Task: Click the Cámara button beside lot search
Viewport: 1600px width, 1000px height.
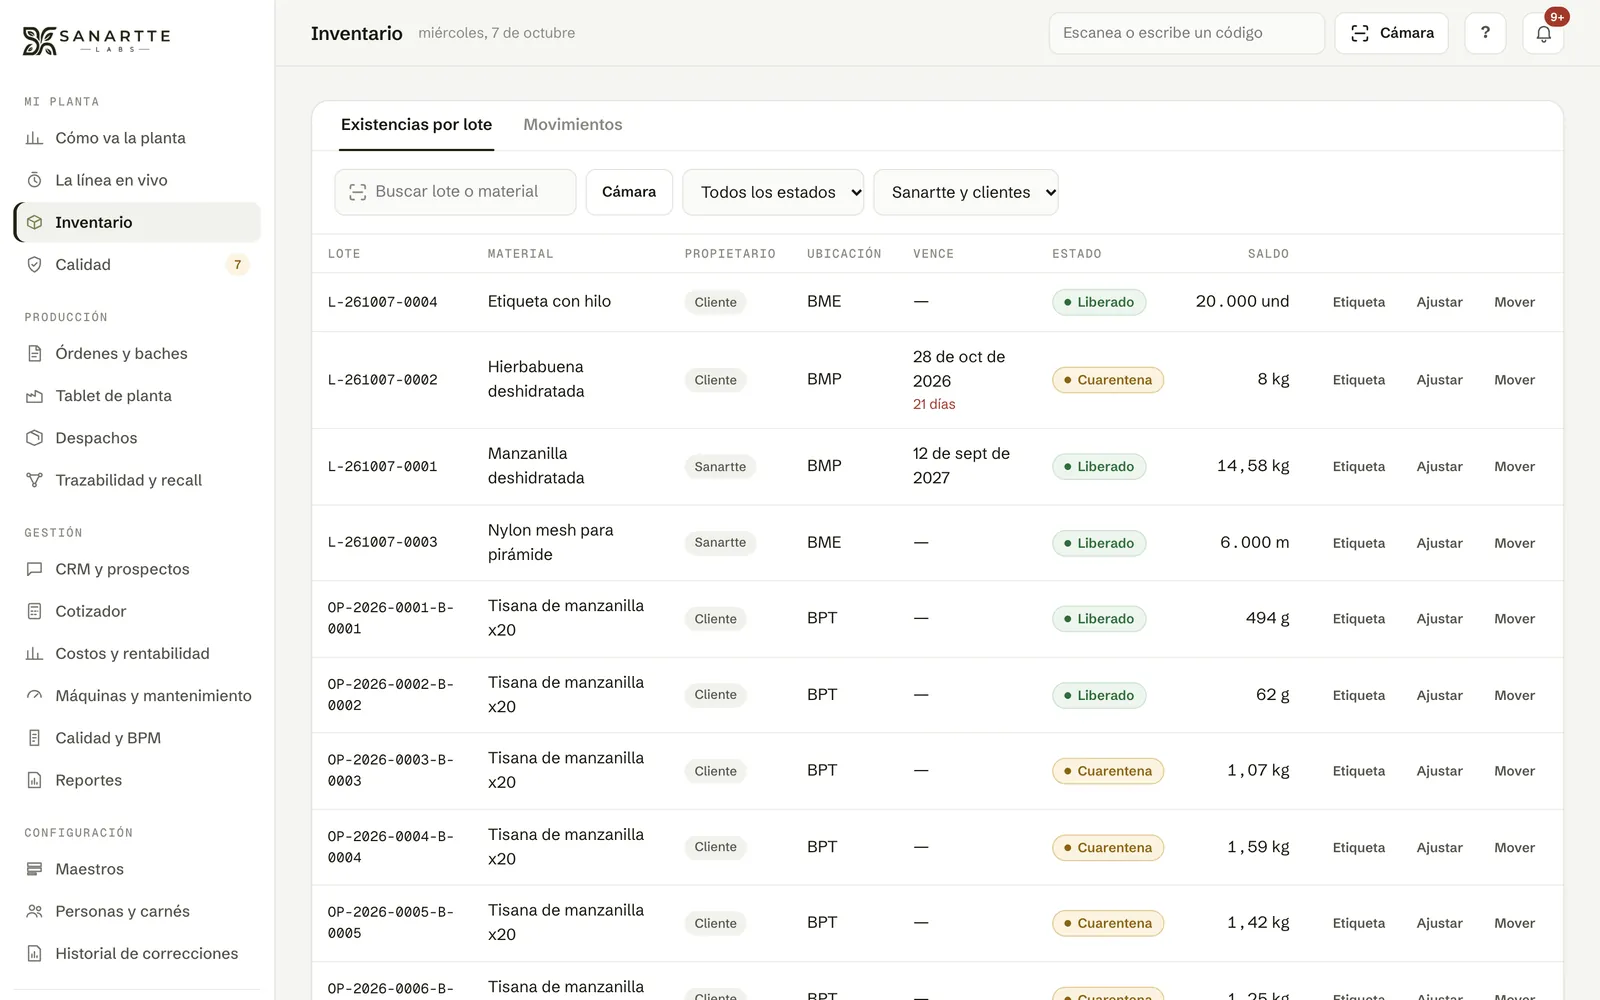Action: tap(629, 192)
